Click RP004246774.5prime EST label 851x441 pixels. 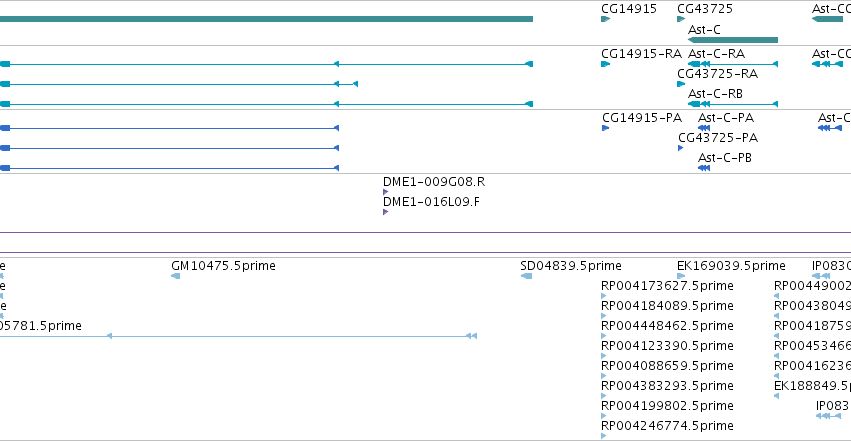coord(667,426)
